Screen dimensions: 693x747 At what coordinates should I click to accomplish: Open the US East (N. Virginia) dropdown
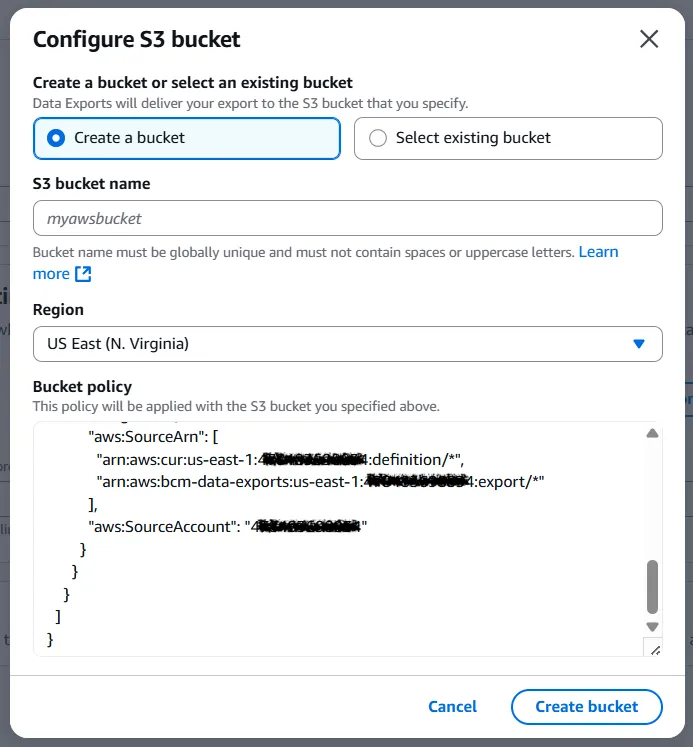click(x=347, y=344)
